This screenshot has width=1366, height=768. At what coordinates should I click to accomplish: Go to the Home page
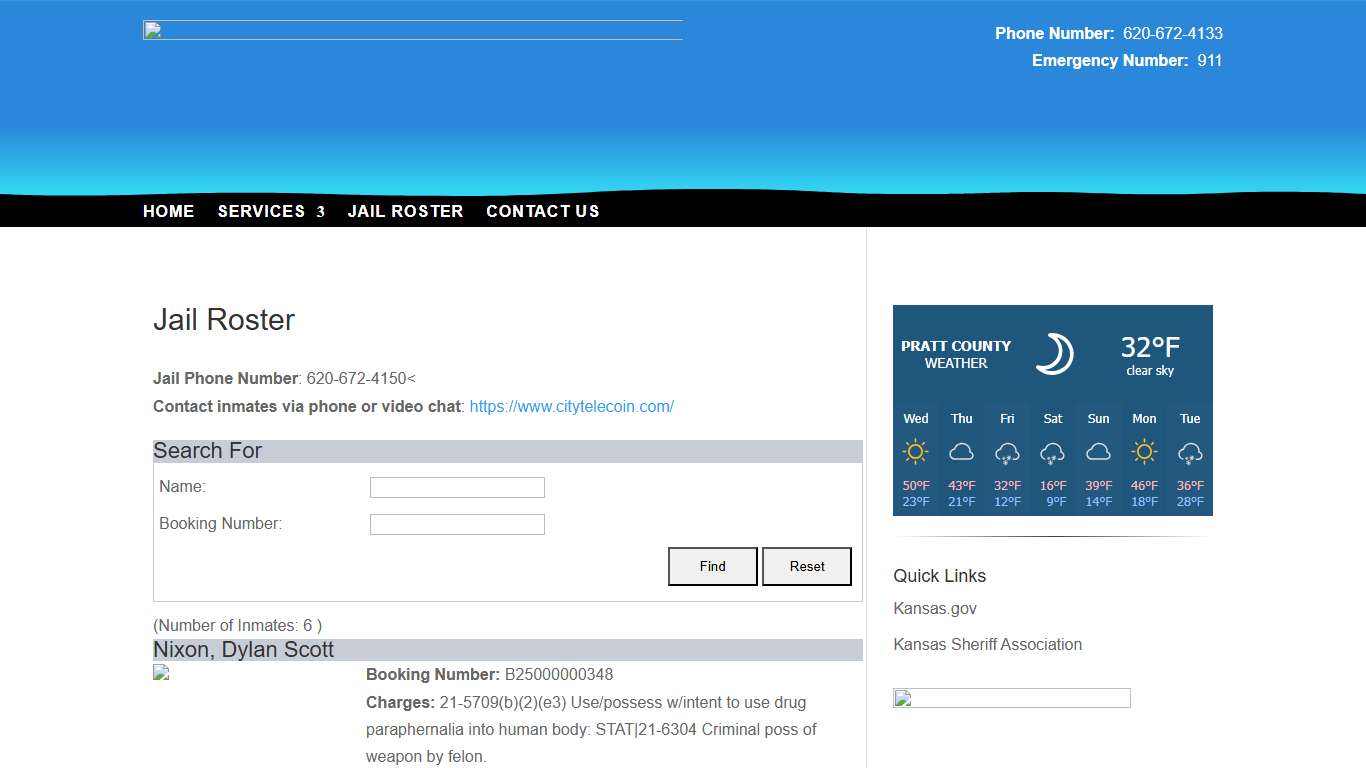pos(168,211)
